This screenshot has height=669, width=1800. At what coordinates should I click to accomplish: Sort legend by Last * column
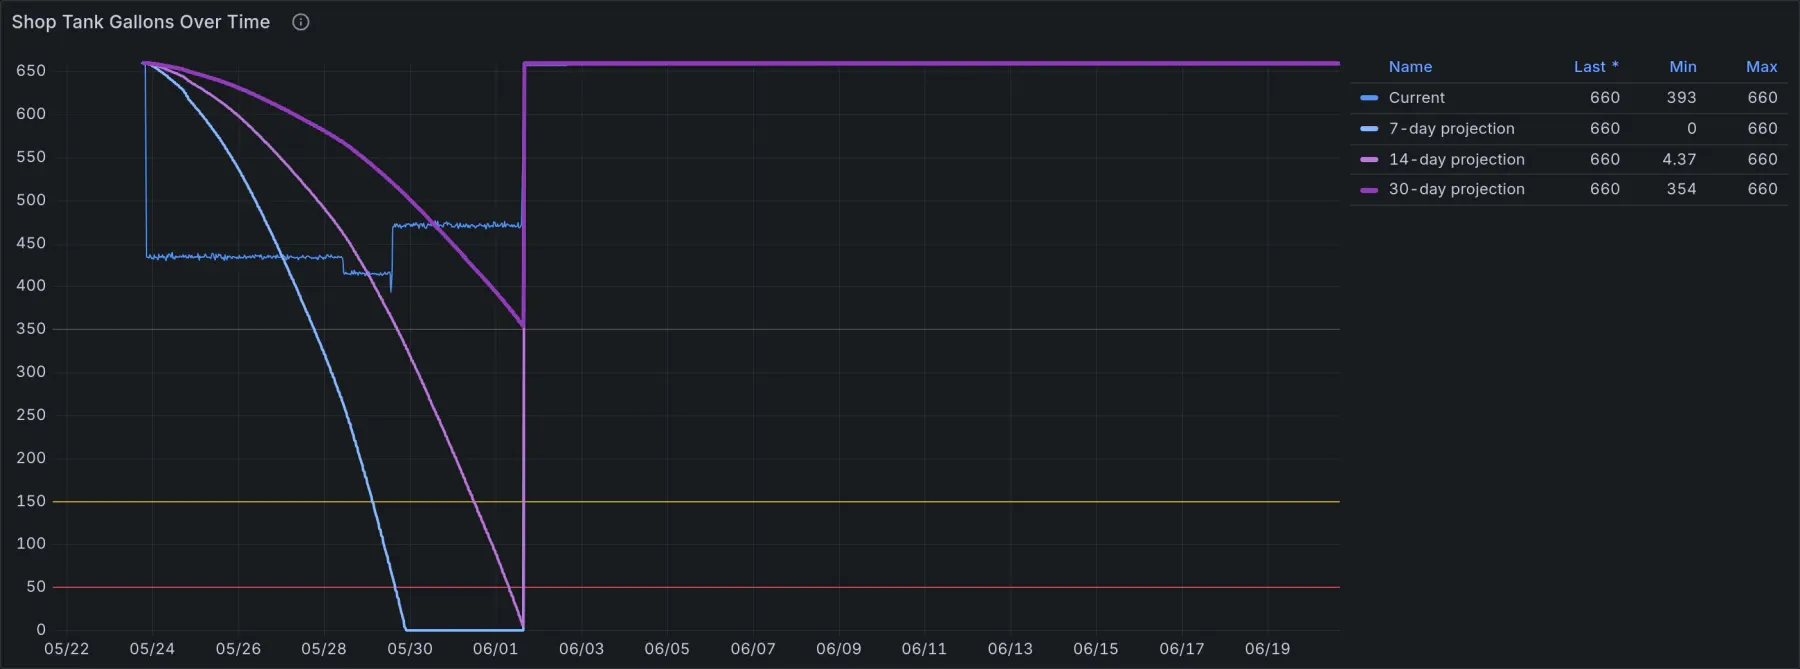(x=1596, y=67)
